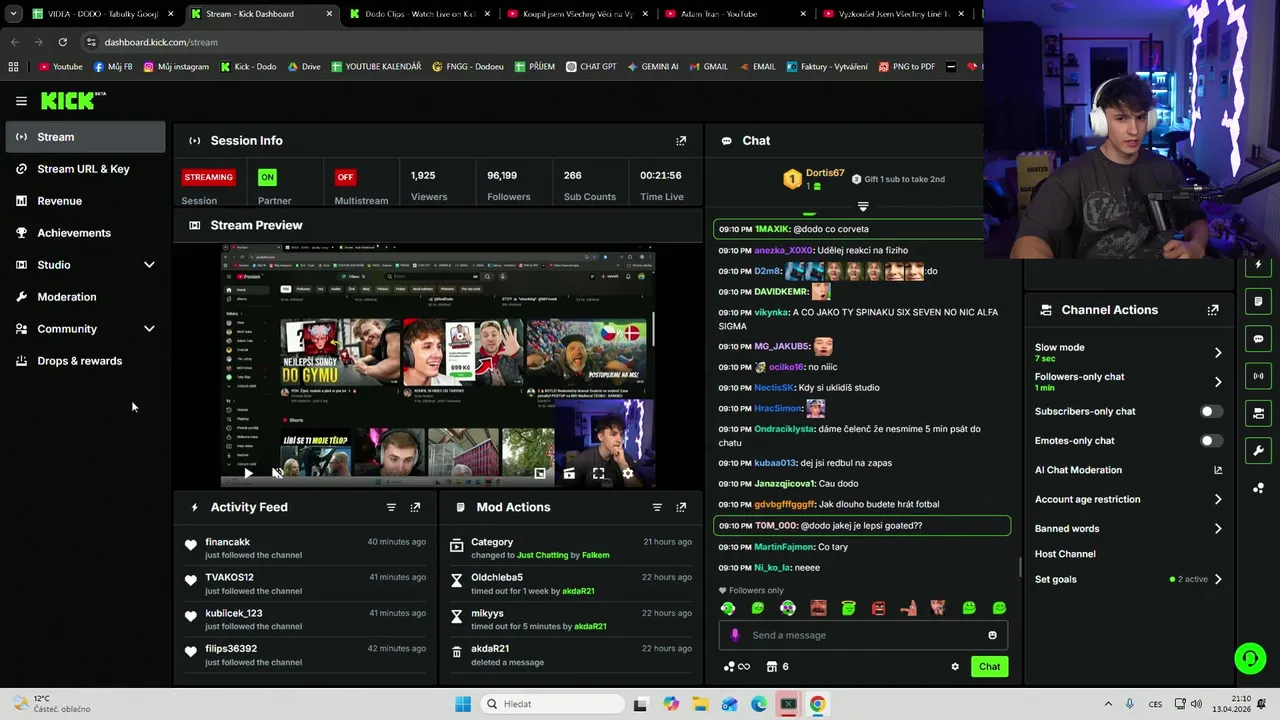This screenshot has width=1280, height=720.
Task: Enable Emotes-only chat switch
Action: pos(1210,441)
